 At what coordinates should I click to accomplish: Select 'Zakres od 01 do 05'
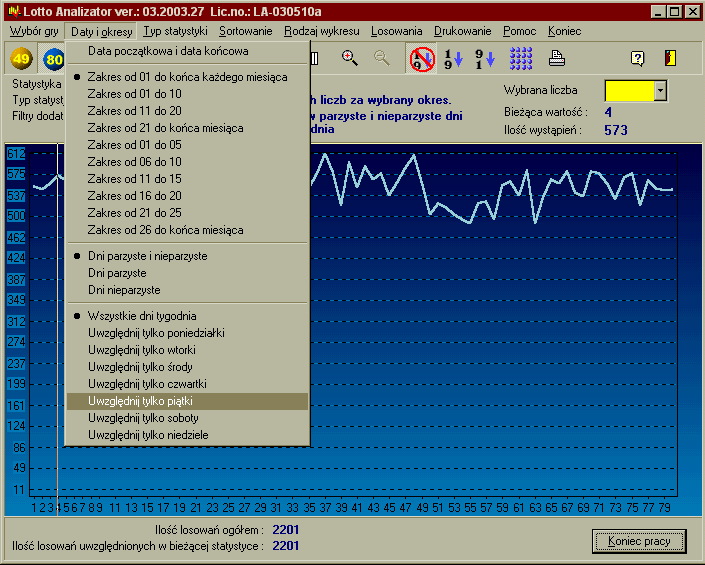187,145
